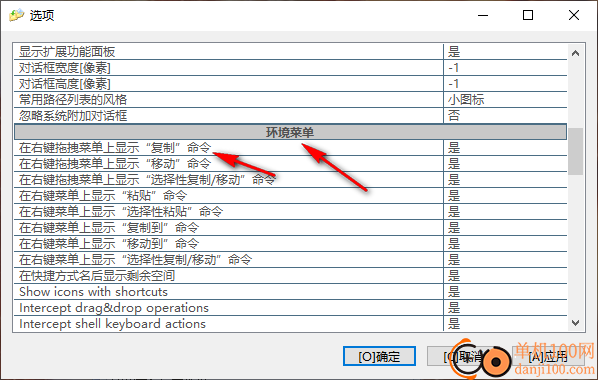
Task: Toggle 是 value for Intercept drag&drop operations
Action: click(505, 308)
